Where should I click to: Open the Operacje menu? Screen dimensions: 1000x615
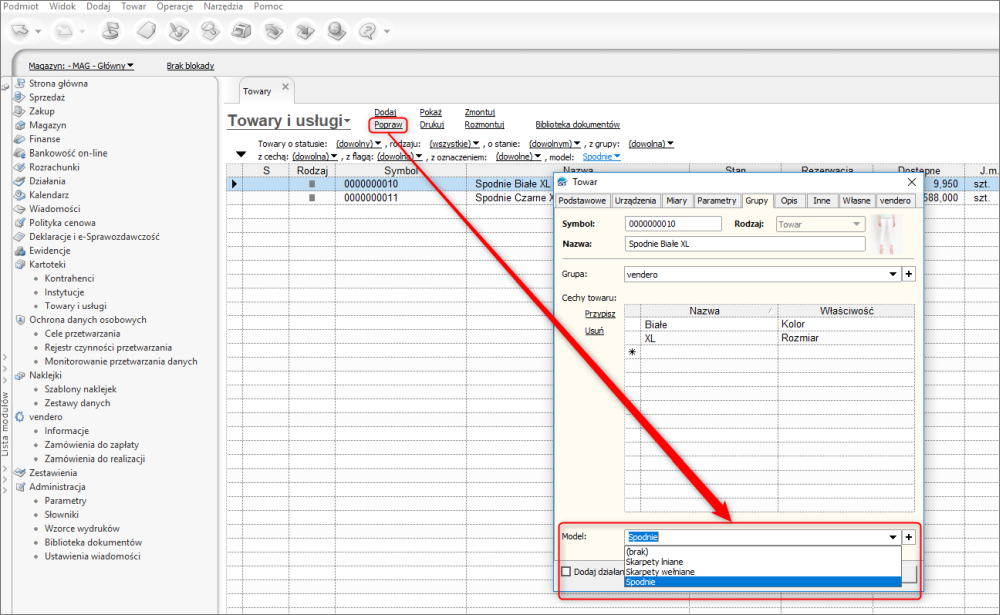click(174, 6)
